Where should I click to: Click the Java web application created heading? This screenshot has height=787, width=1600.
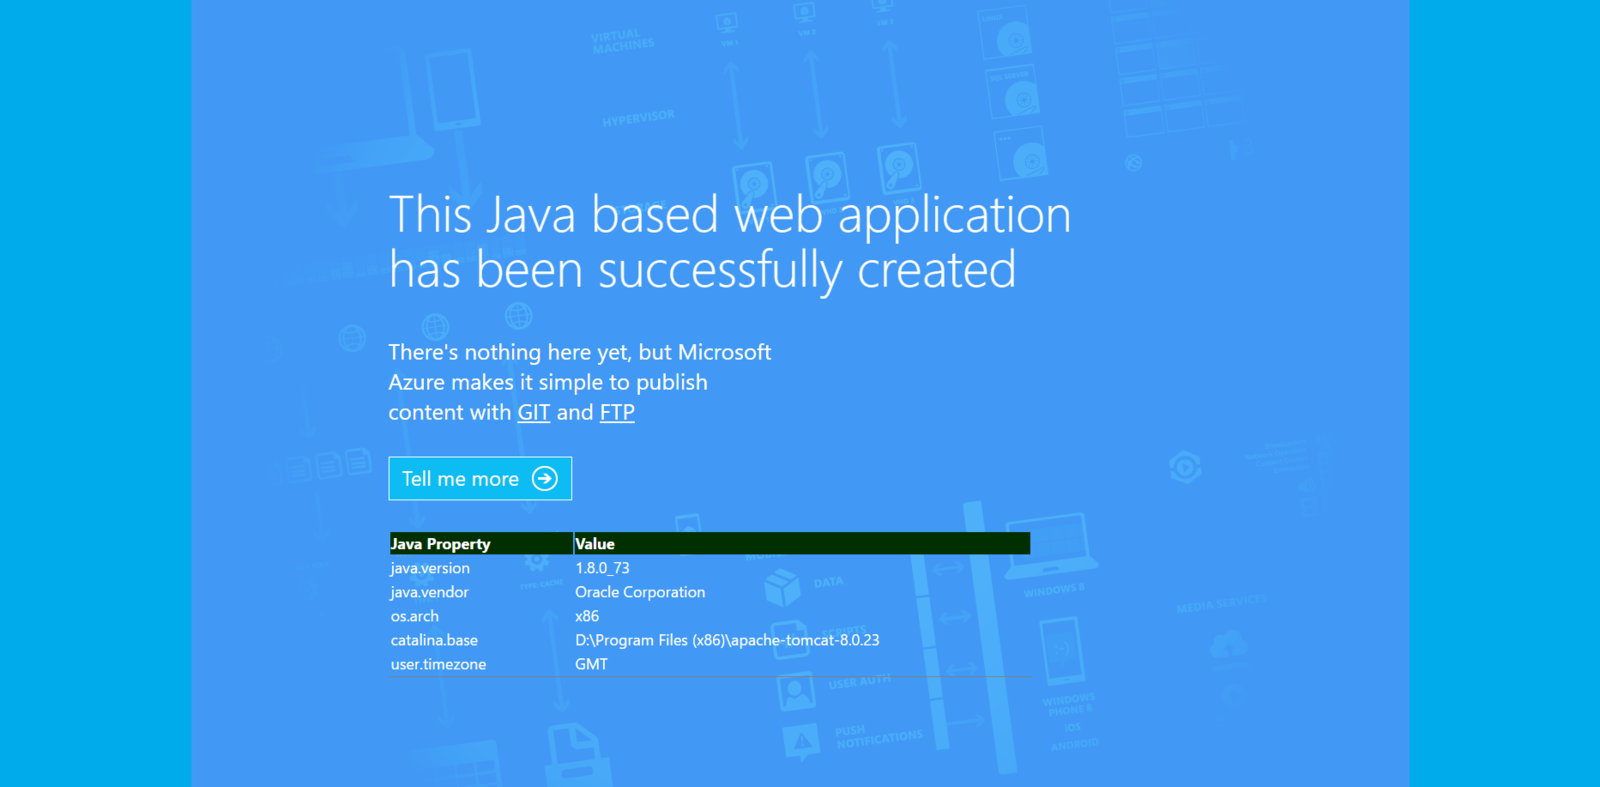[x=730, y=242]
